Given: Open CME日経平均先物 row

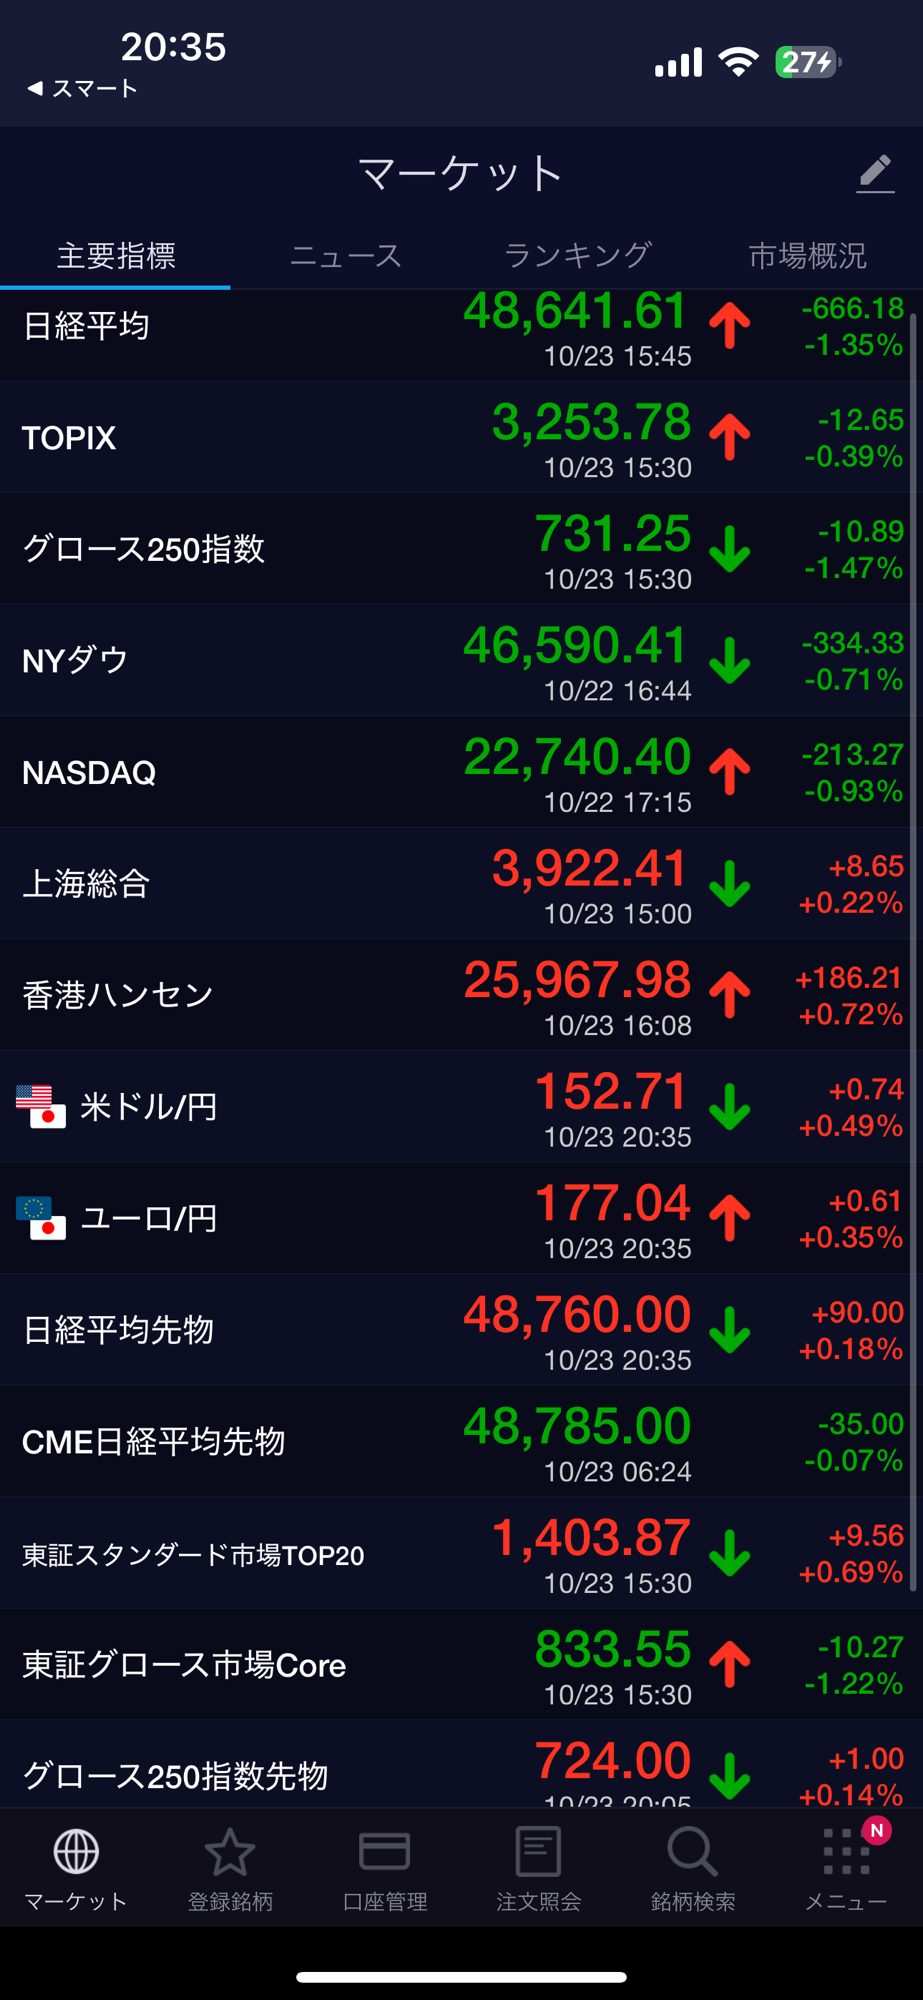Looking at the screenshot, I should point(154,1441).
